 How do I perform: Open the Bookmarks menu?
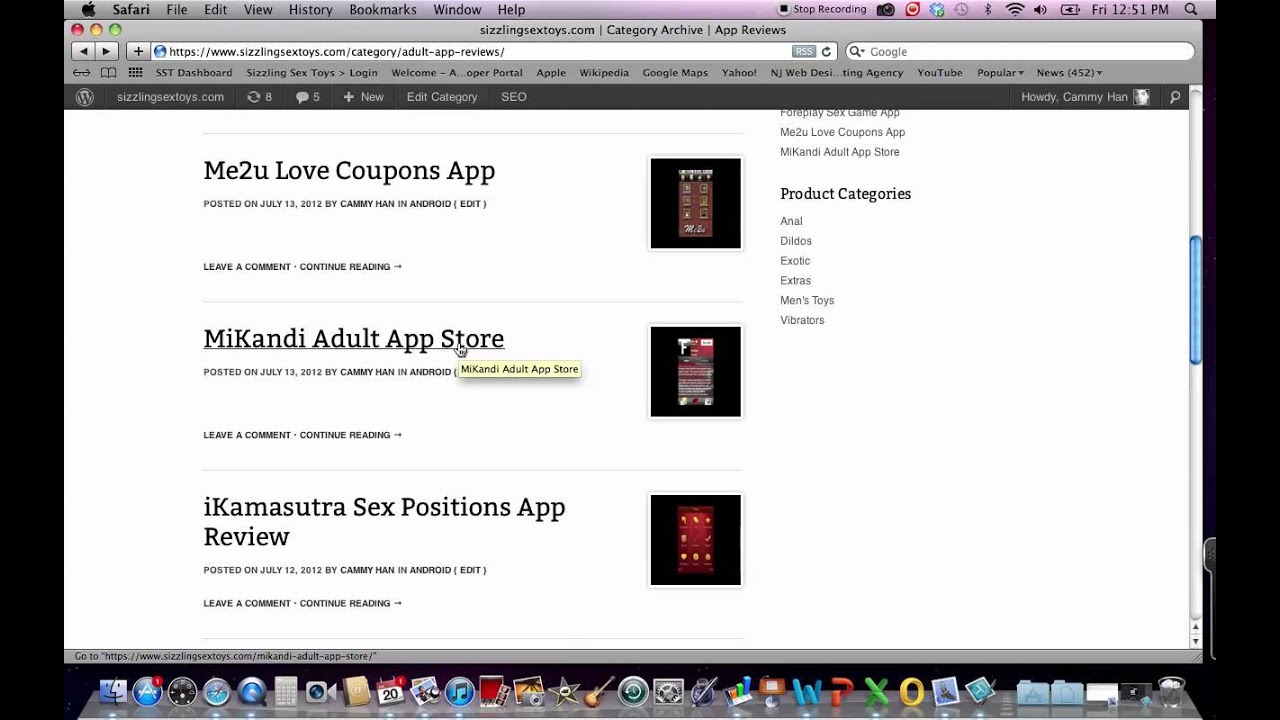(x=383, y=9)
